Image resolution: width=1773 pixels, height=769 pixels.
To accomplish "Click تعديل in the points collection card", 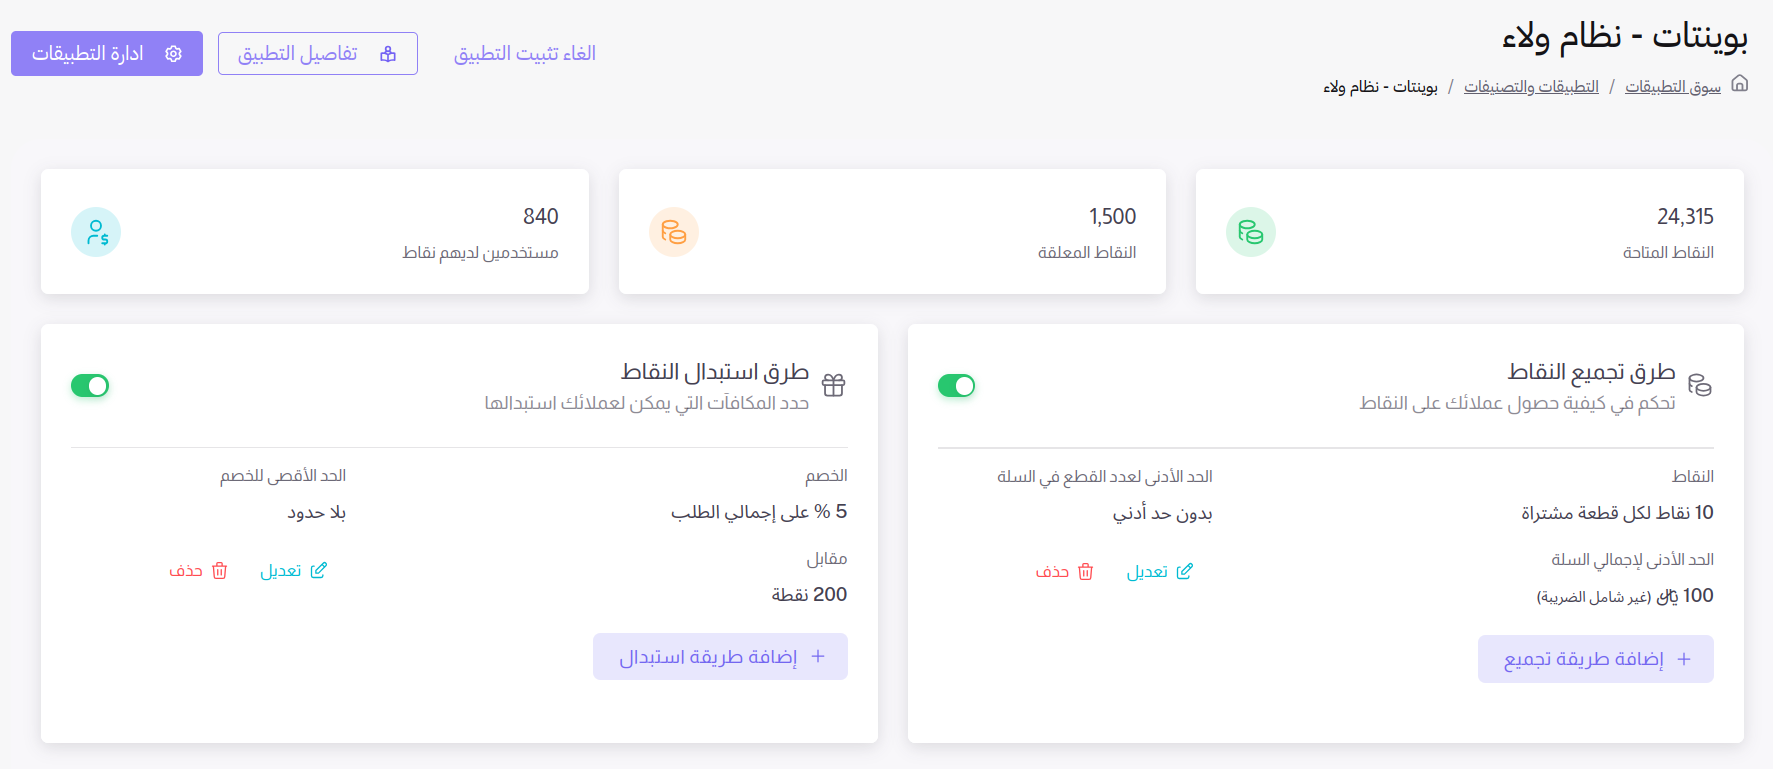I will coord(1160,571).
